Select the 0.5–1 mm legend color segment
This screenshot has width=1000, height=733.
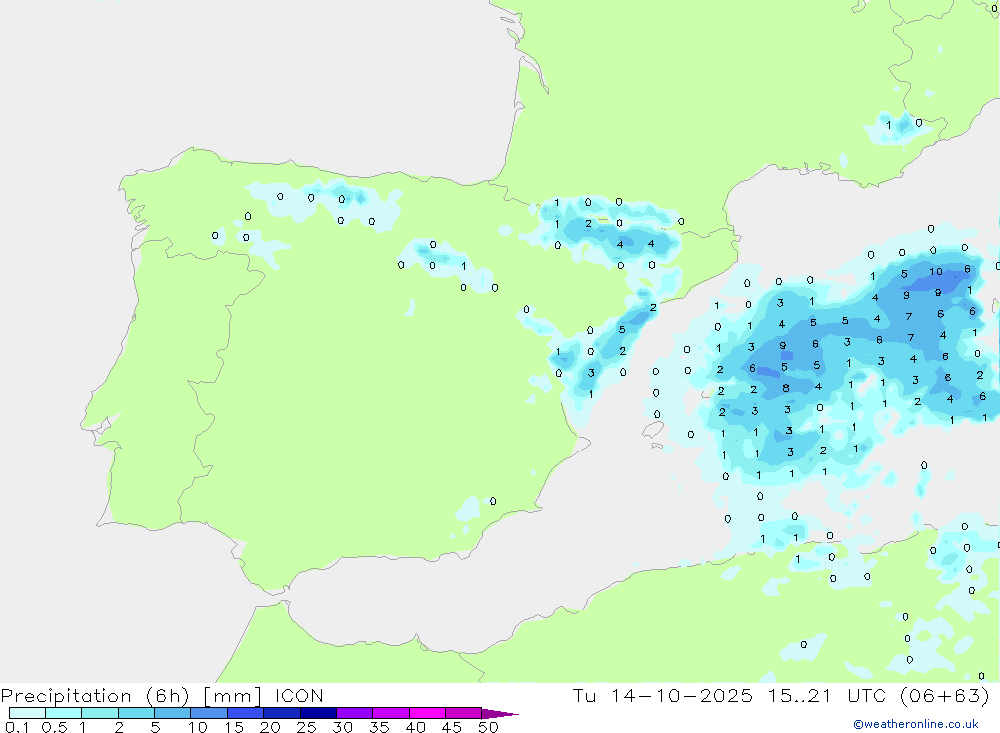point(64,713)
